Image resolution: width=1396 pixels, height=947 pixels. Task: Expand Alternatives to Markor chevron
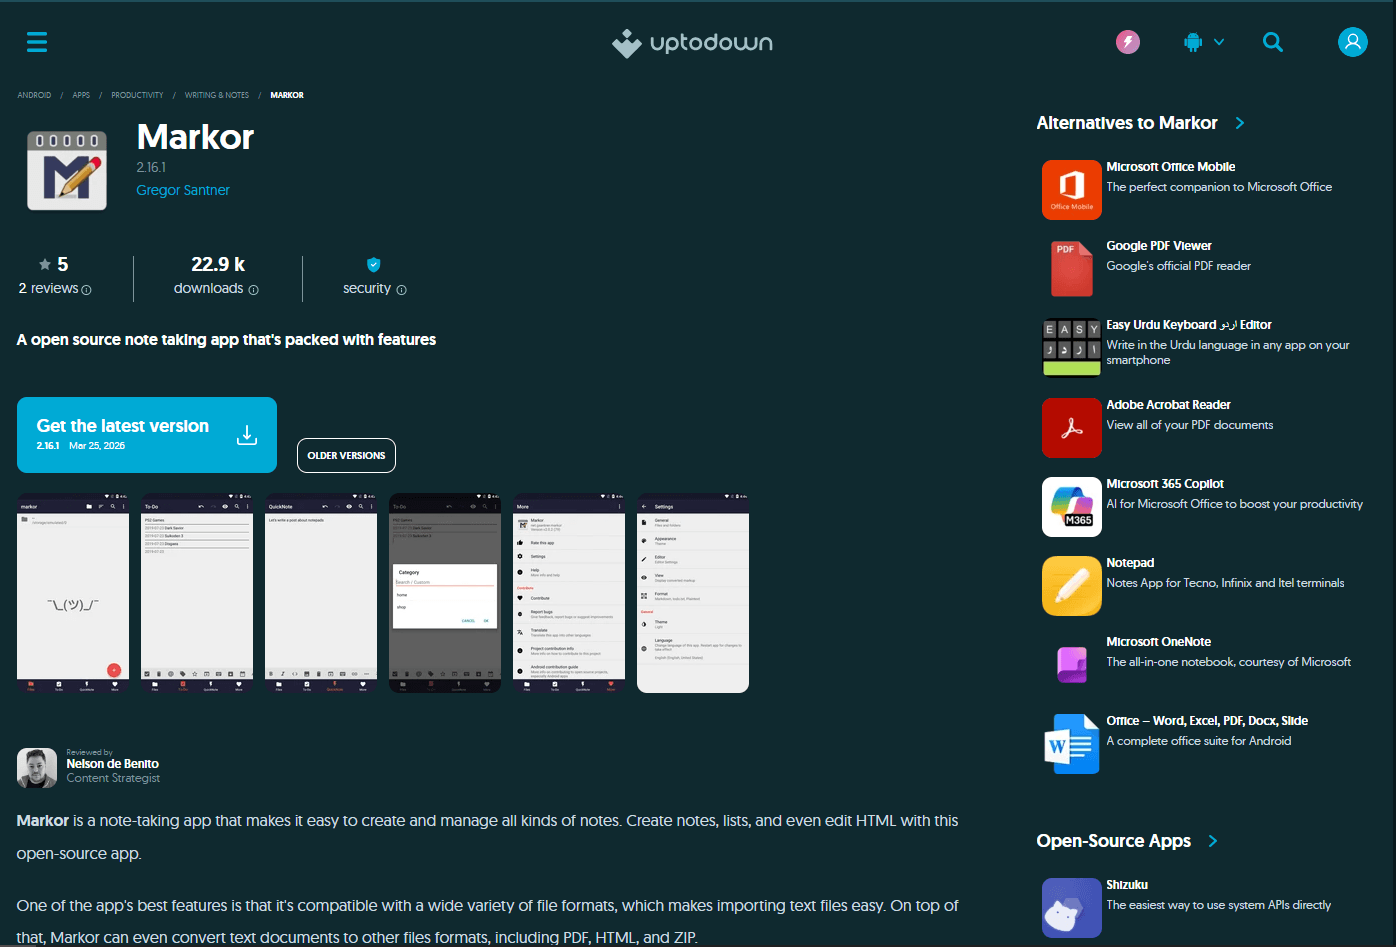tap(1240, 123)
